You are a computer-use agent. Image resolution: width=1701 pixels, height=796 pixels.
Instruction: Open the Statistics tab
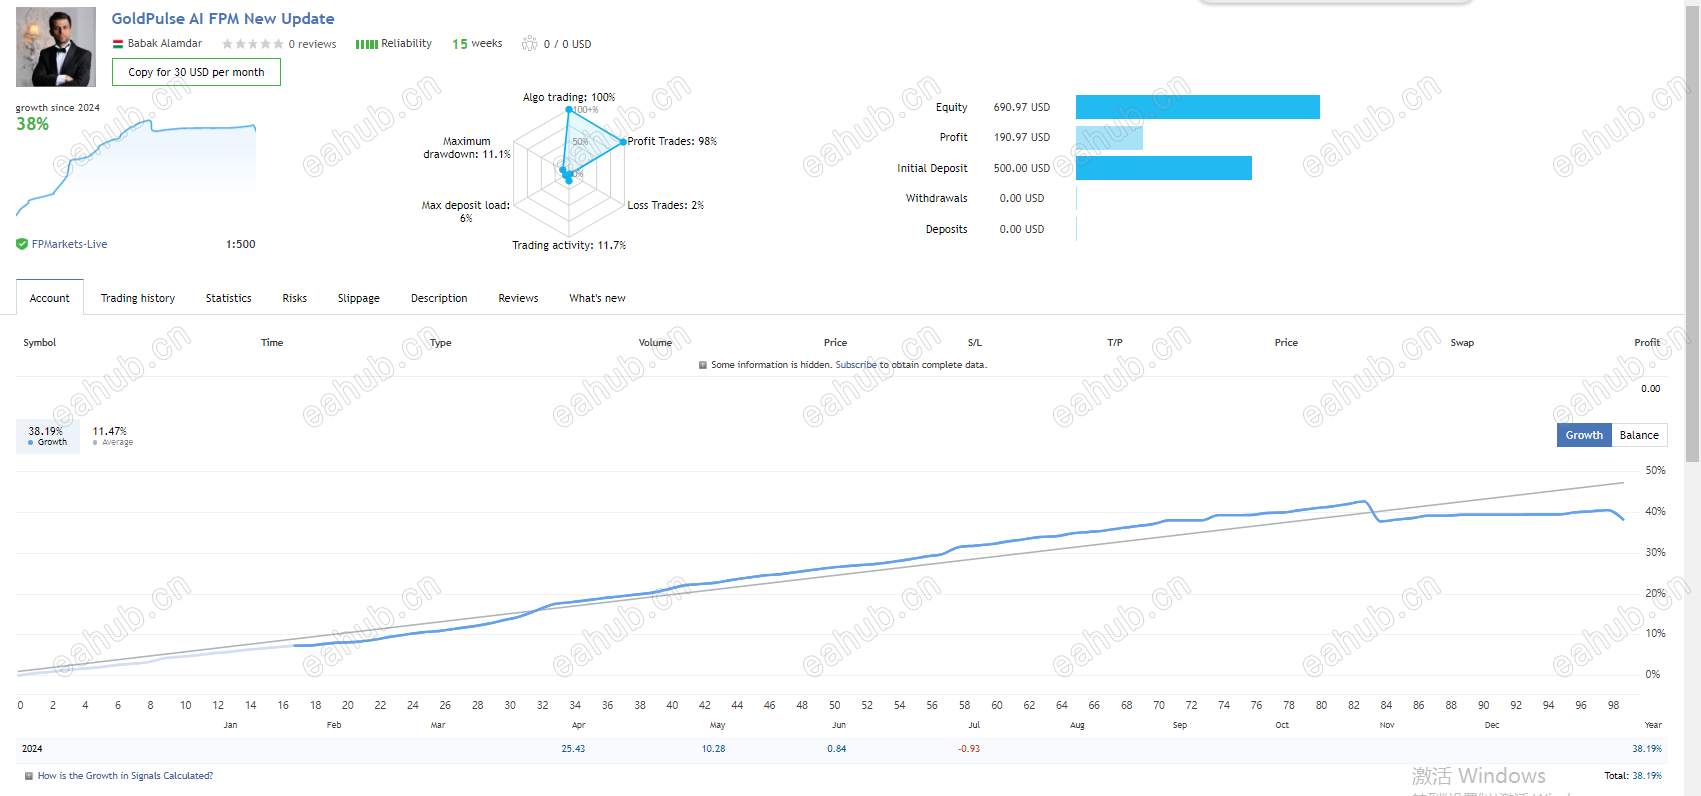tap(229, 298)
